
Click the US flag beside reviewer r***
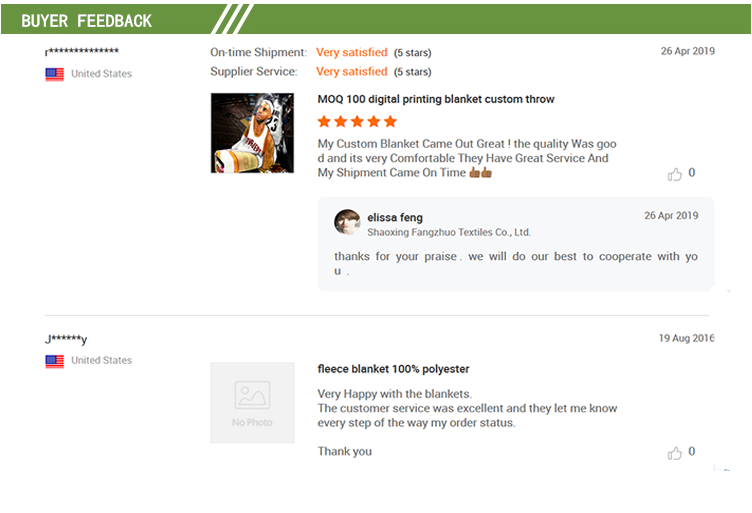click(55, 74)
